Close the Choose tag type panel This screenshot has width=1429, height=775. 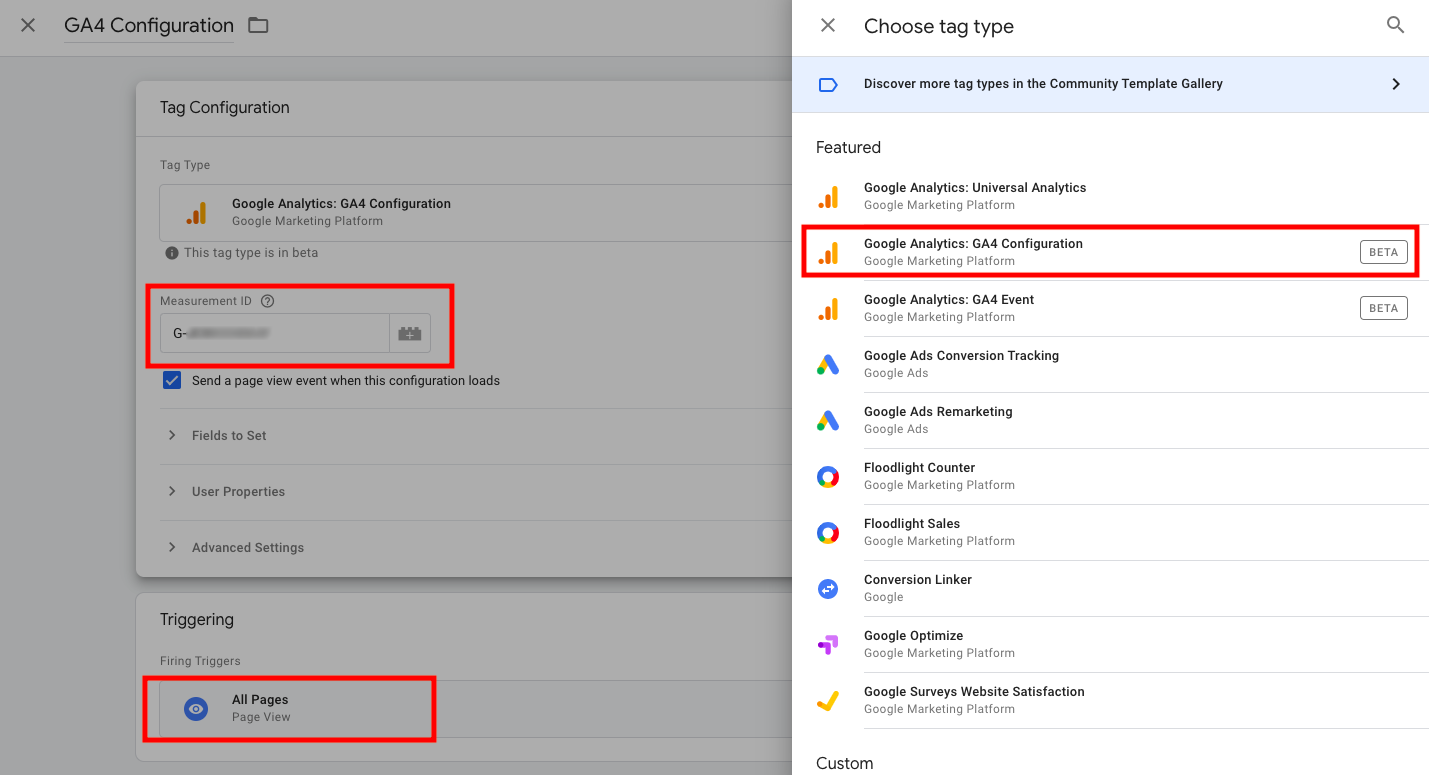point(828,26)
